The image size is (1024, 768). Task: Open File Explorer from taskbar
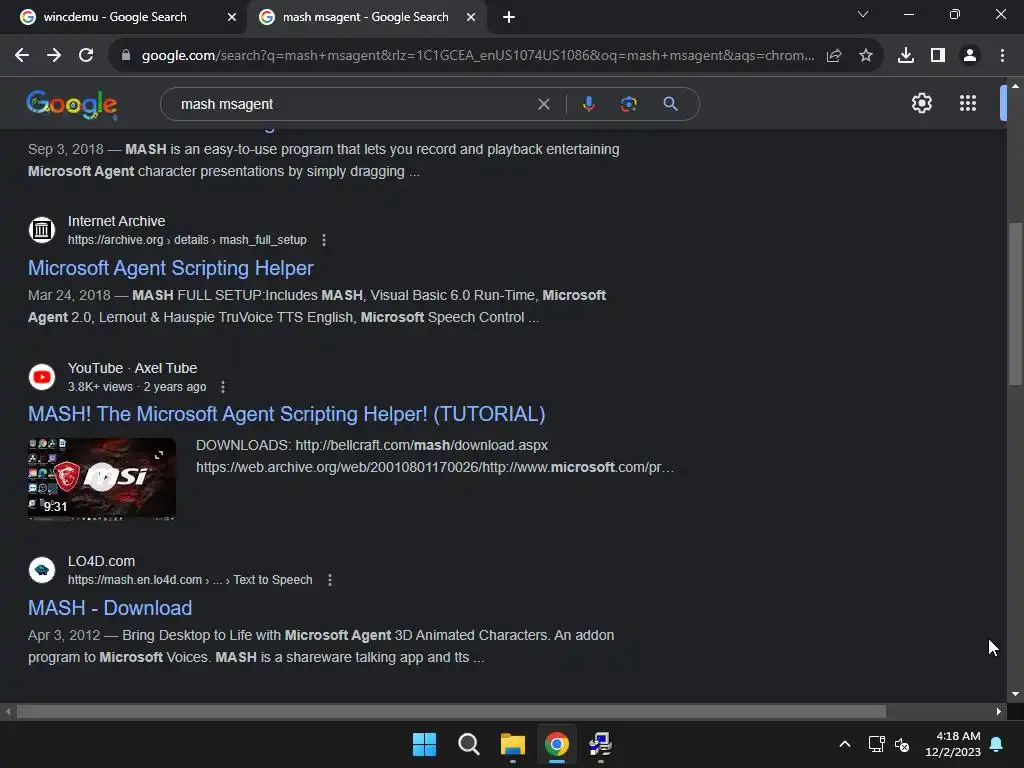pyautogui.click(x=513, y=744)
